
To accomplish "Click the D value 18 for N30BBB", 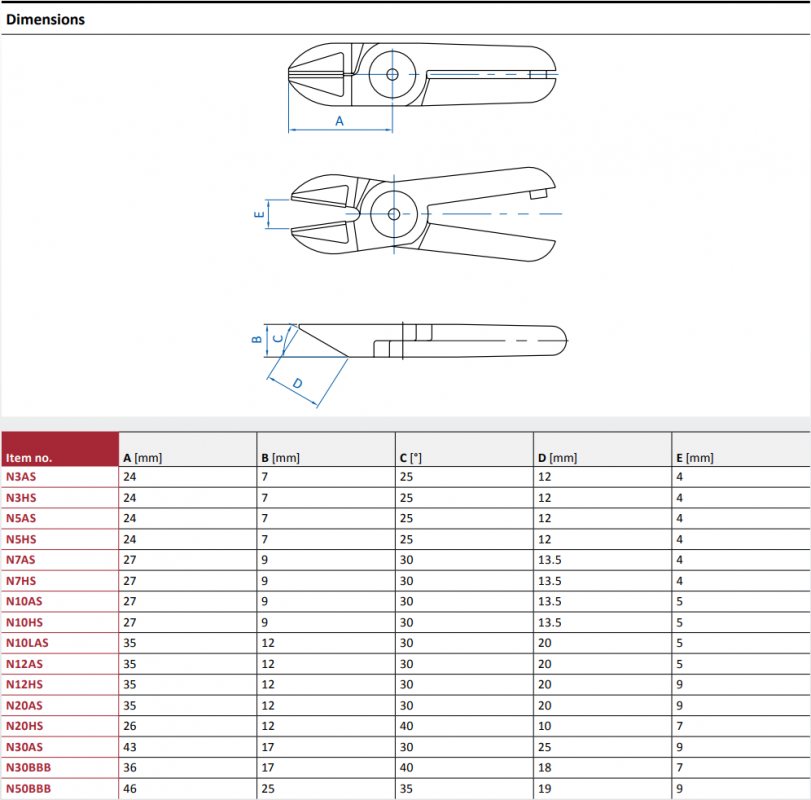I will point(545,767).
